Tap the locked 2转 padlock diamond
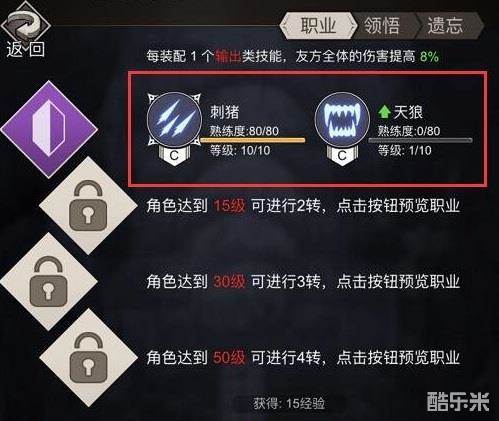 (88, 206)
